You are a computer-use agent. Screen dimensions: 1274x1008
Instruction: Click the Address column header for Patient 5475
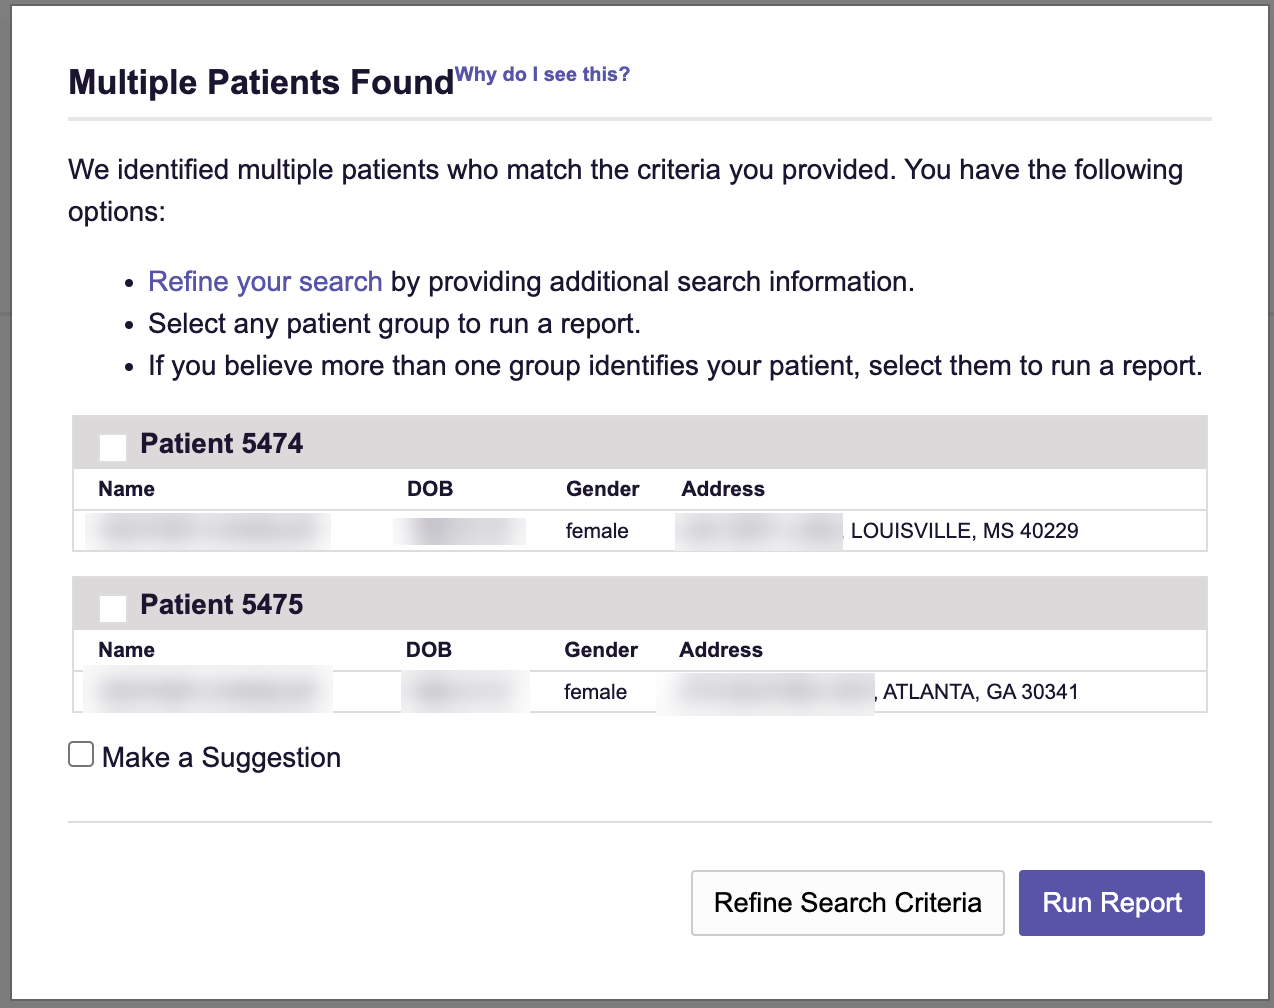point(721,650)
